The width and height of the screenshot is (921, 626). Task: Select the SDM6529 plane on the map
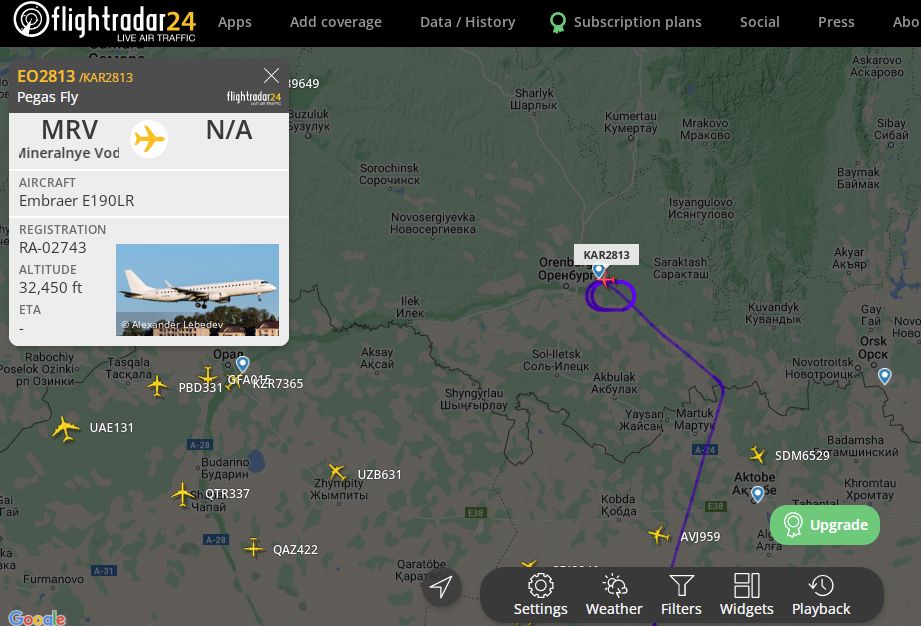[757, 454]
